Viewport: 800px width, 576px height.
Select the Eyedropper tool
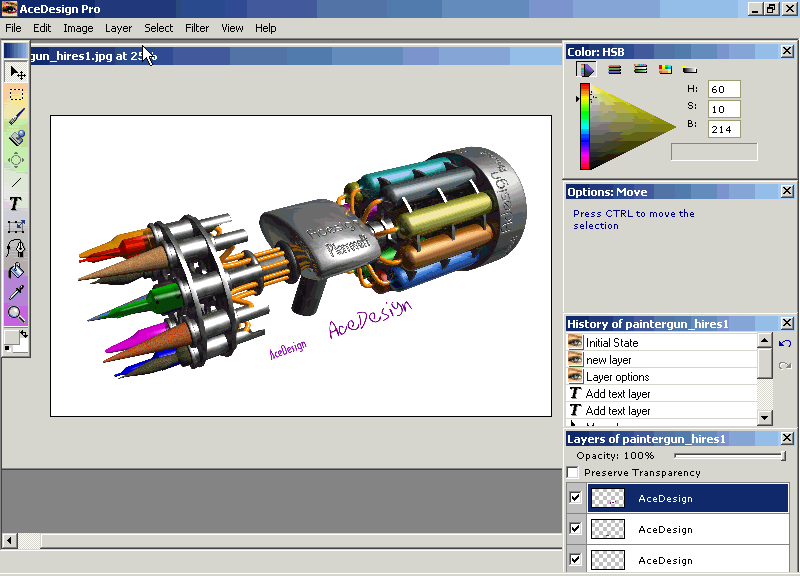point(16,292)
